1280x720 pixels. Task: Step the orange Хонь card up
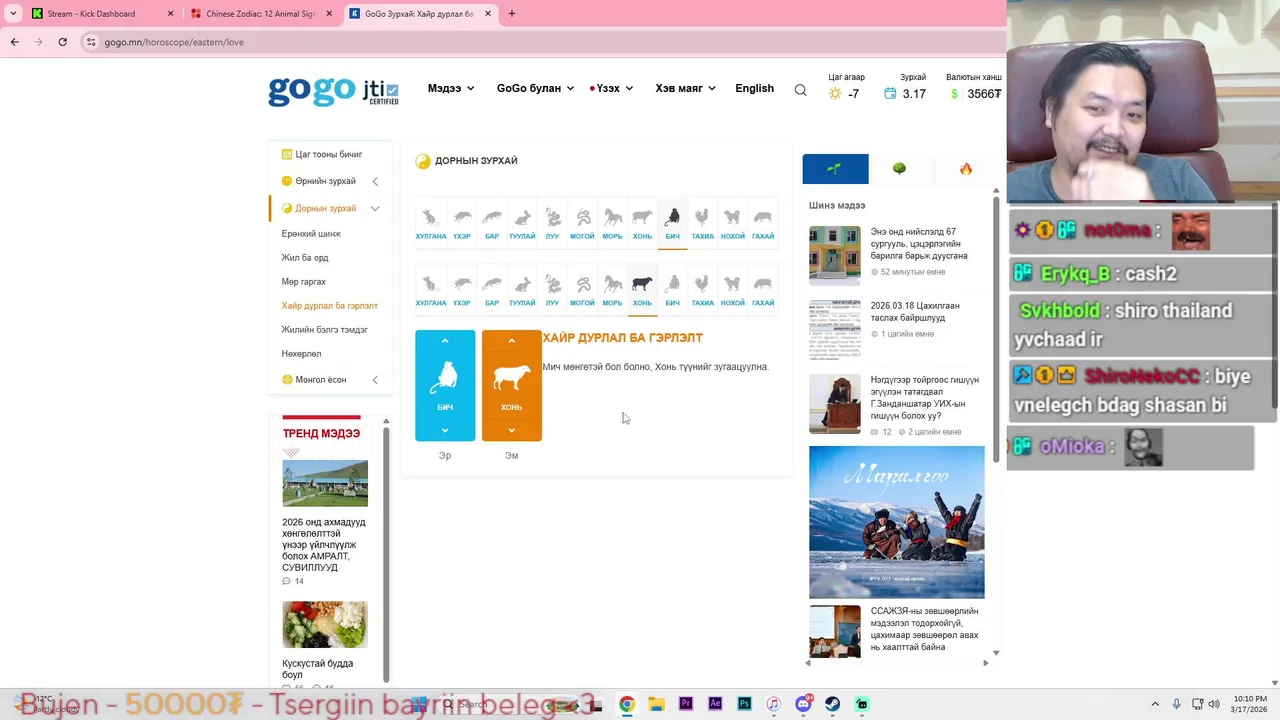511,341
